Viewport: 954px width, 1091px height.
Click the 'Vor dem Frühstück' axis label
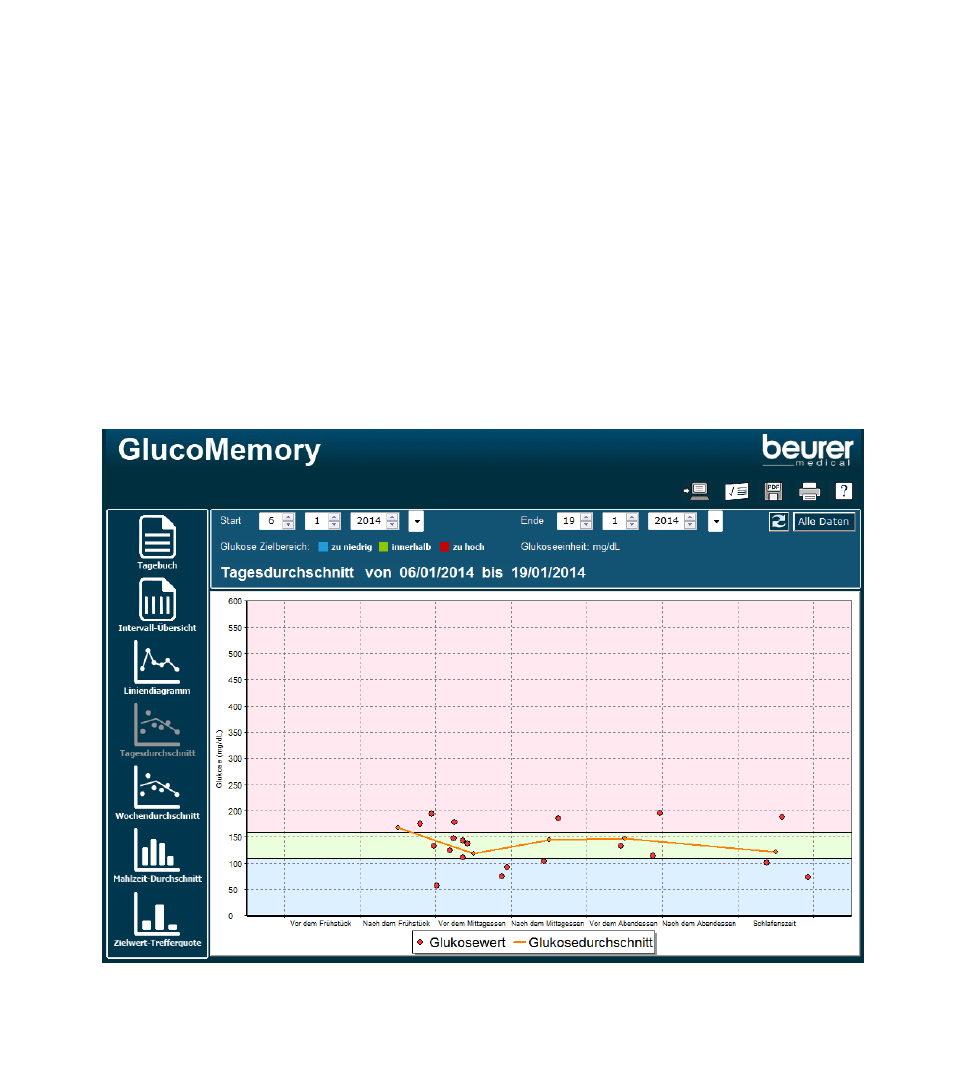(321, 924)
